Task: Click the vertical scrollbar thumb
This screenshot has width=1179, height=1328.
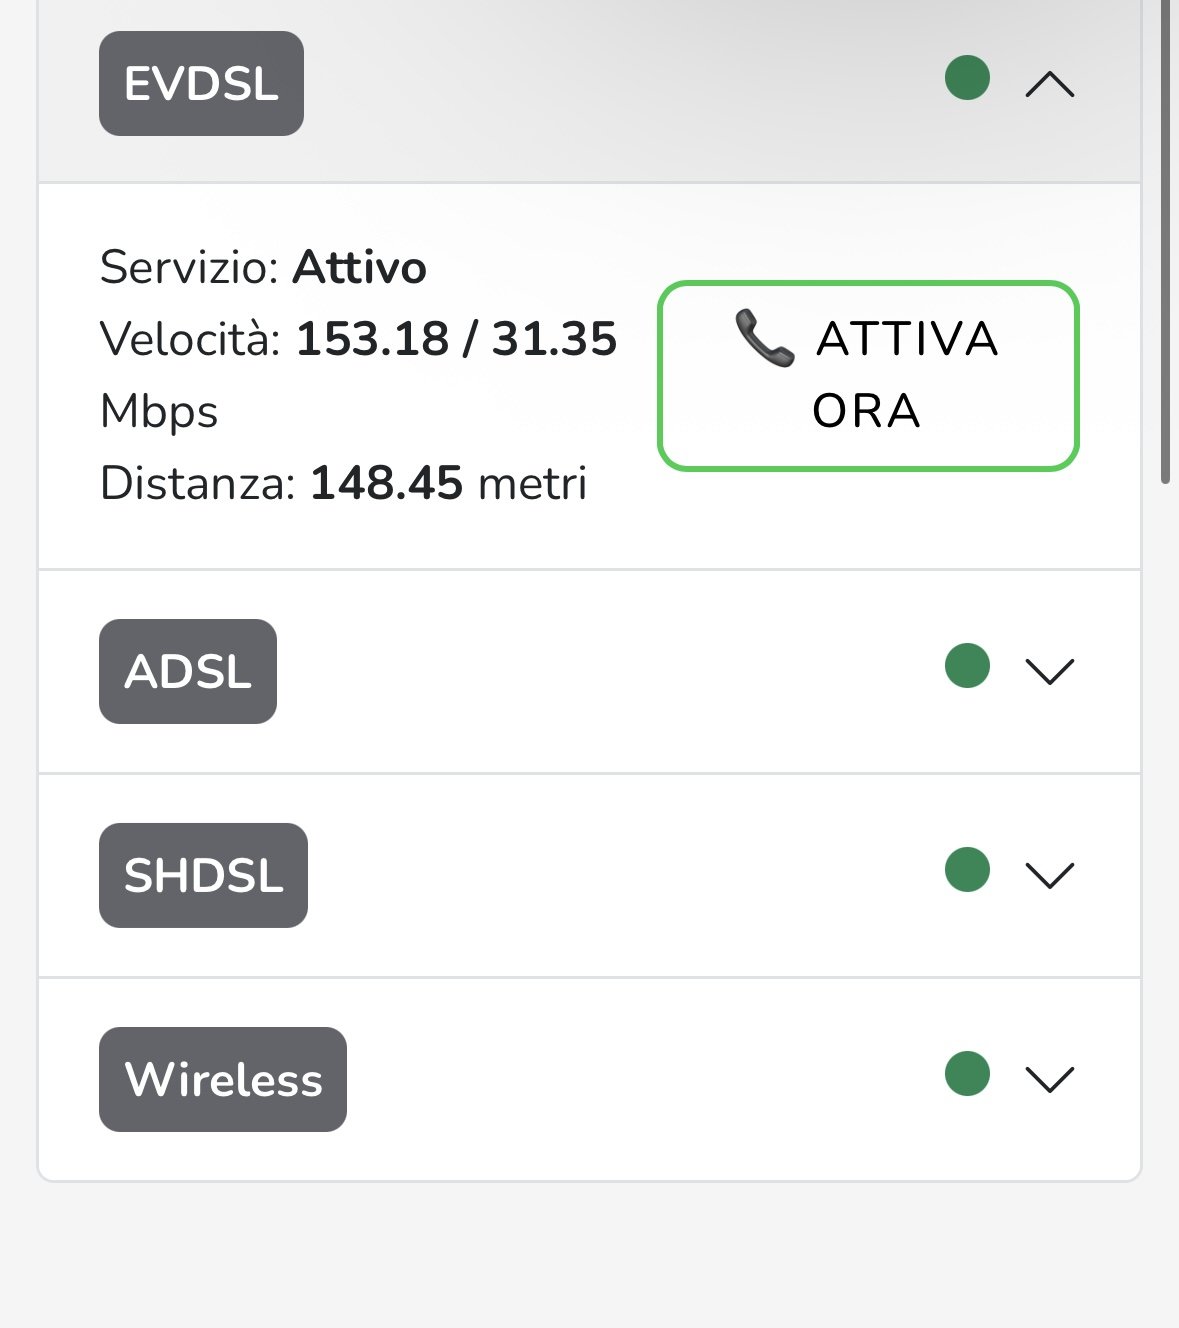Action: [x=1164, y=240]
